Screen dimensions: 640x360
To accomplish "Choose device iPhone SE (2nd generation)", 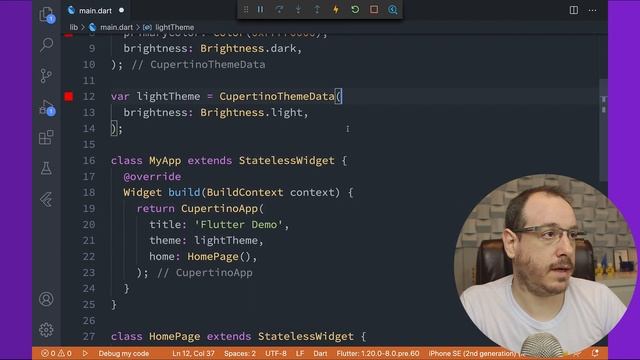I will [473, 353].
